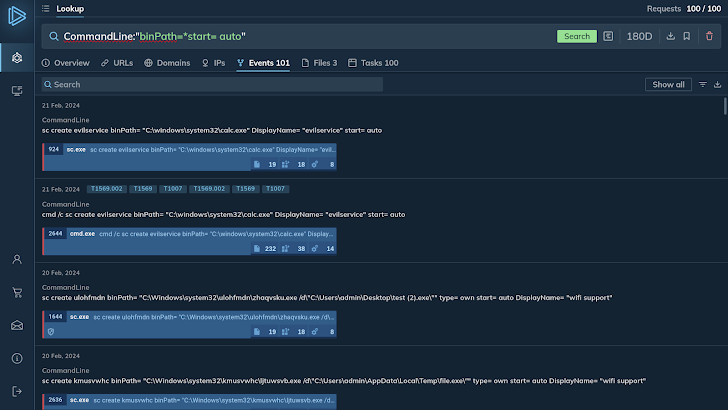Click the T1569.002 technique tag
This screenshot has width=728, height=410.
click(106, 189)
